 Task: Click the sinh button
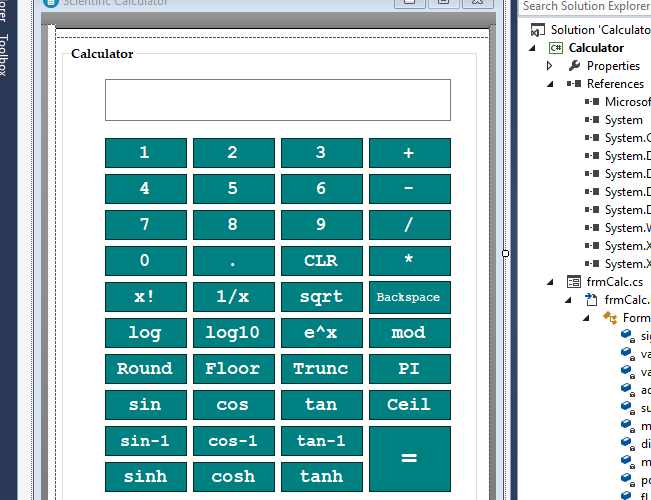(x=146, y=477)
